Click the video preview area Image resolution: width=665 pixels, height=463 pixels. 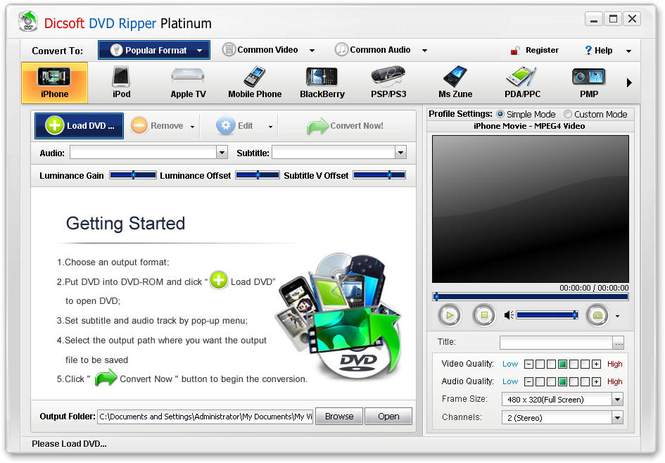coord(530,209)
